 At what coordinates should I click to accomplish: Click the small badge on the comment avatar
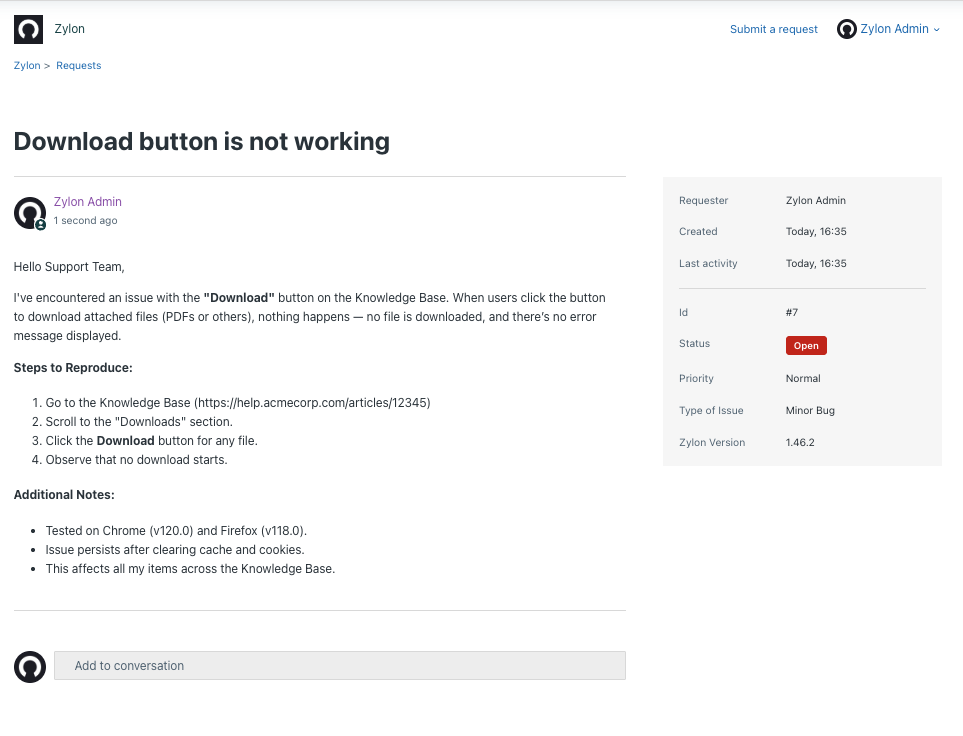(39, 225)
